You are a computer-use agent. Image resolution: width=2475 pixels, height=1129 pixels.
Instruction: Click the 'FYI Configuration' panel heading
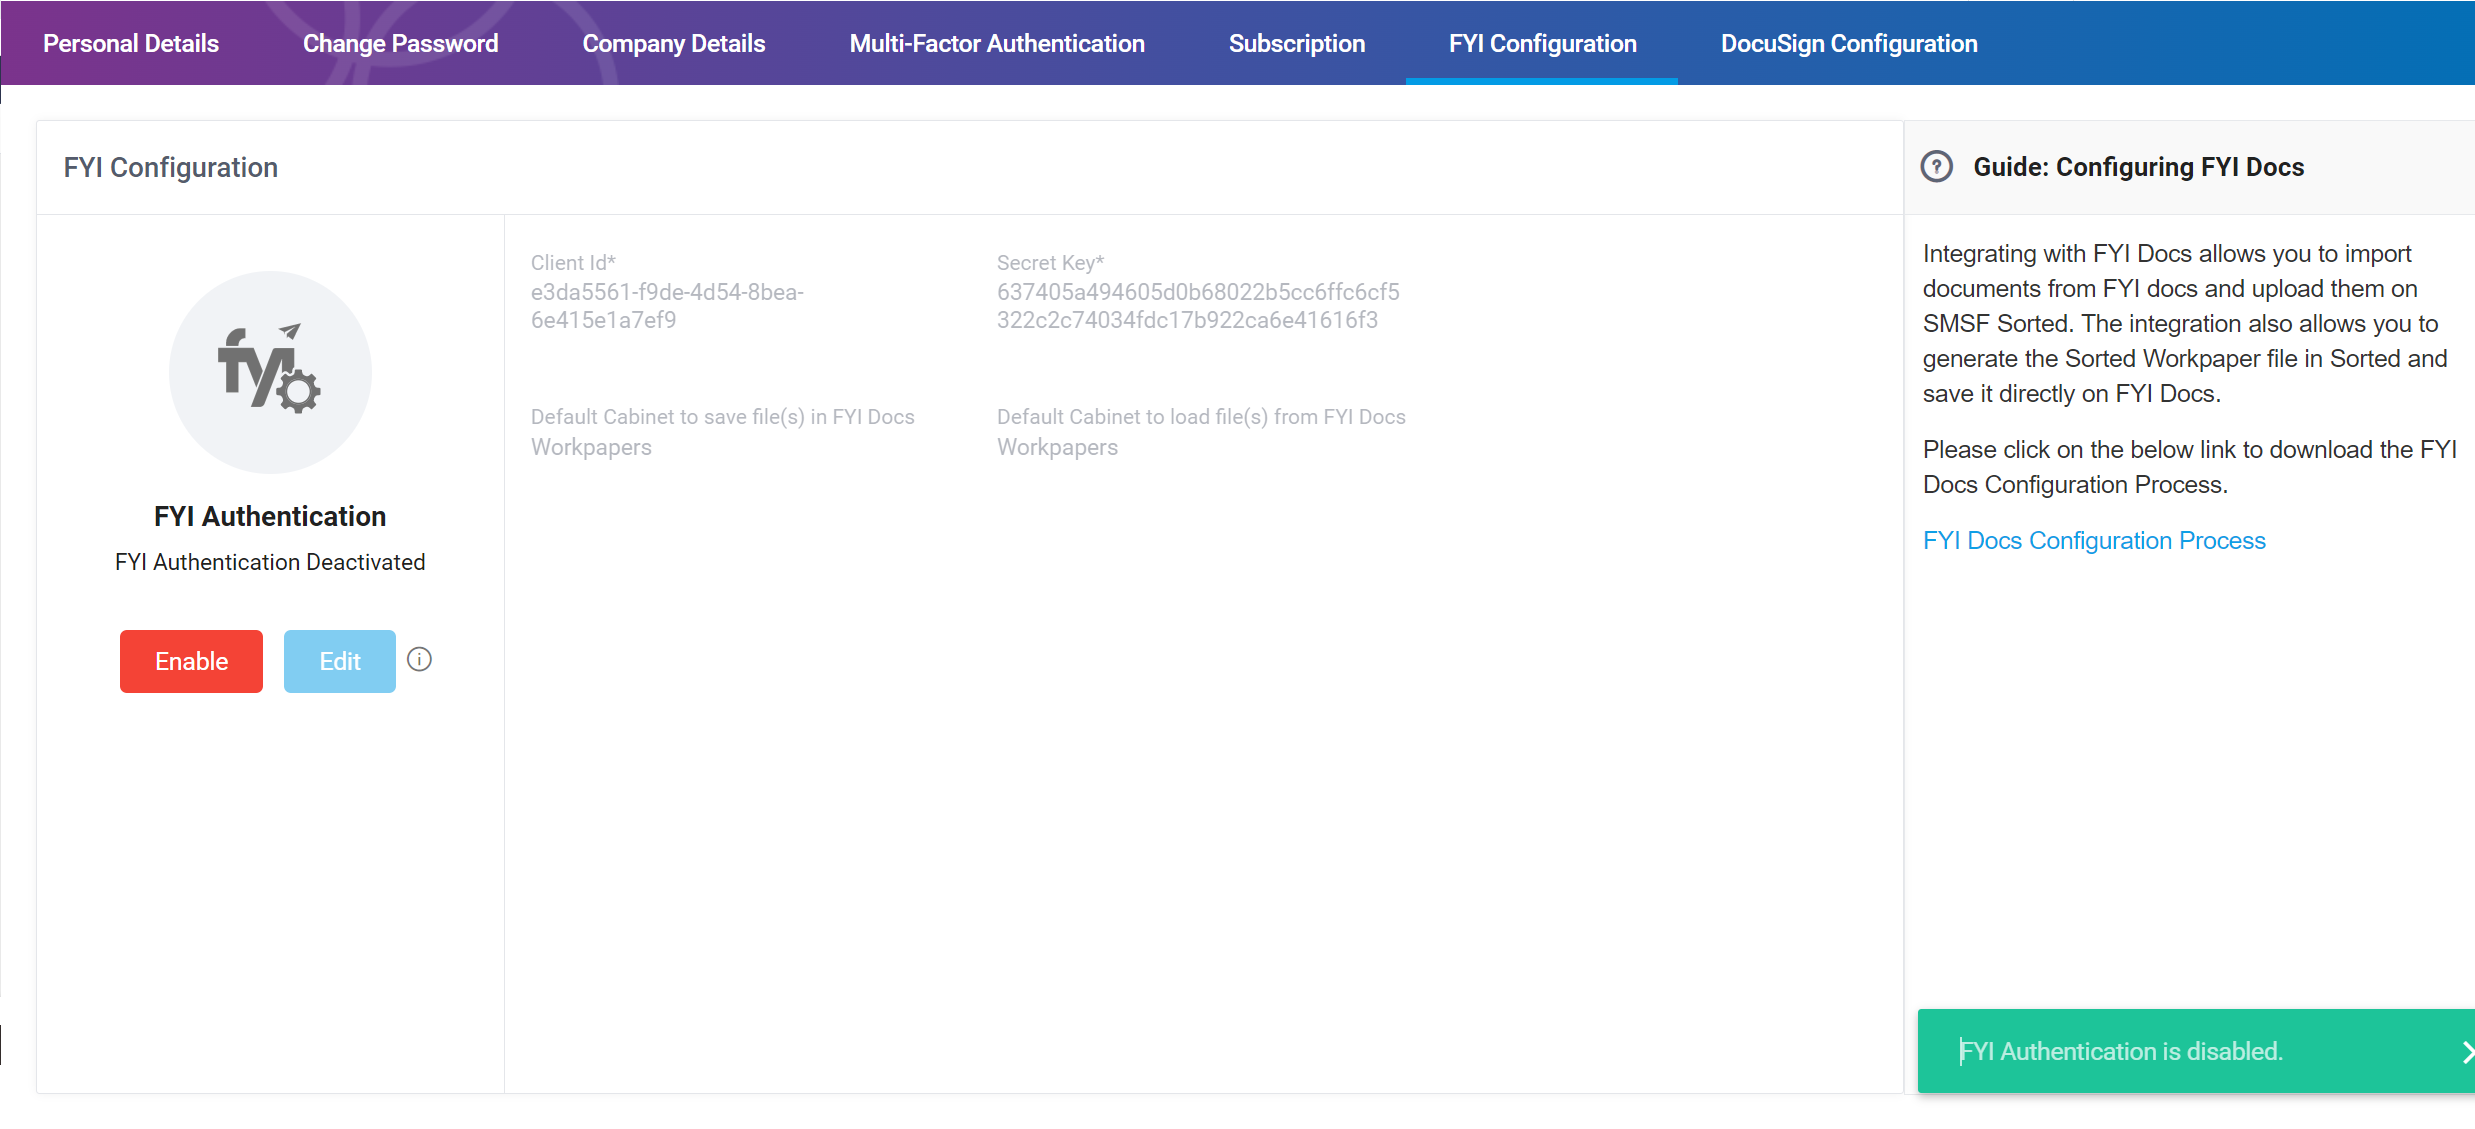(171, 167)
